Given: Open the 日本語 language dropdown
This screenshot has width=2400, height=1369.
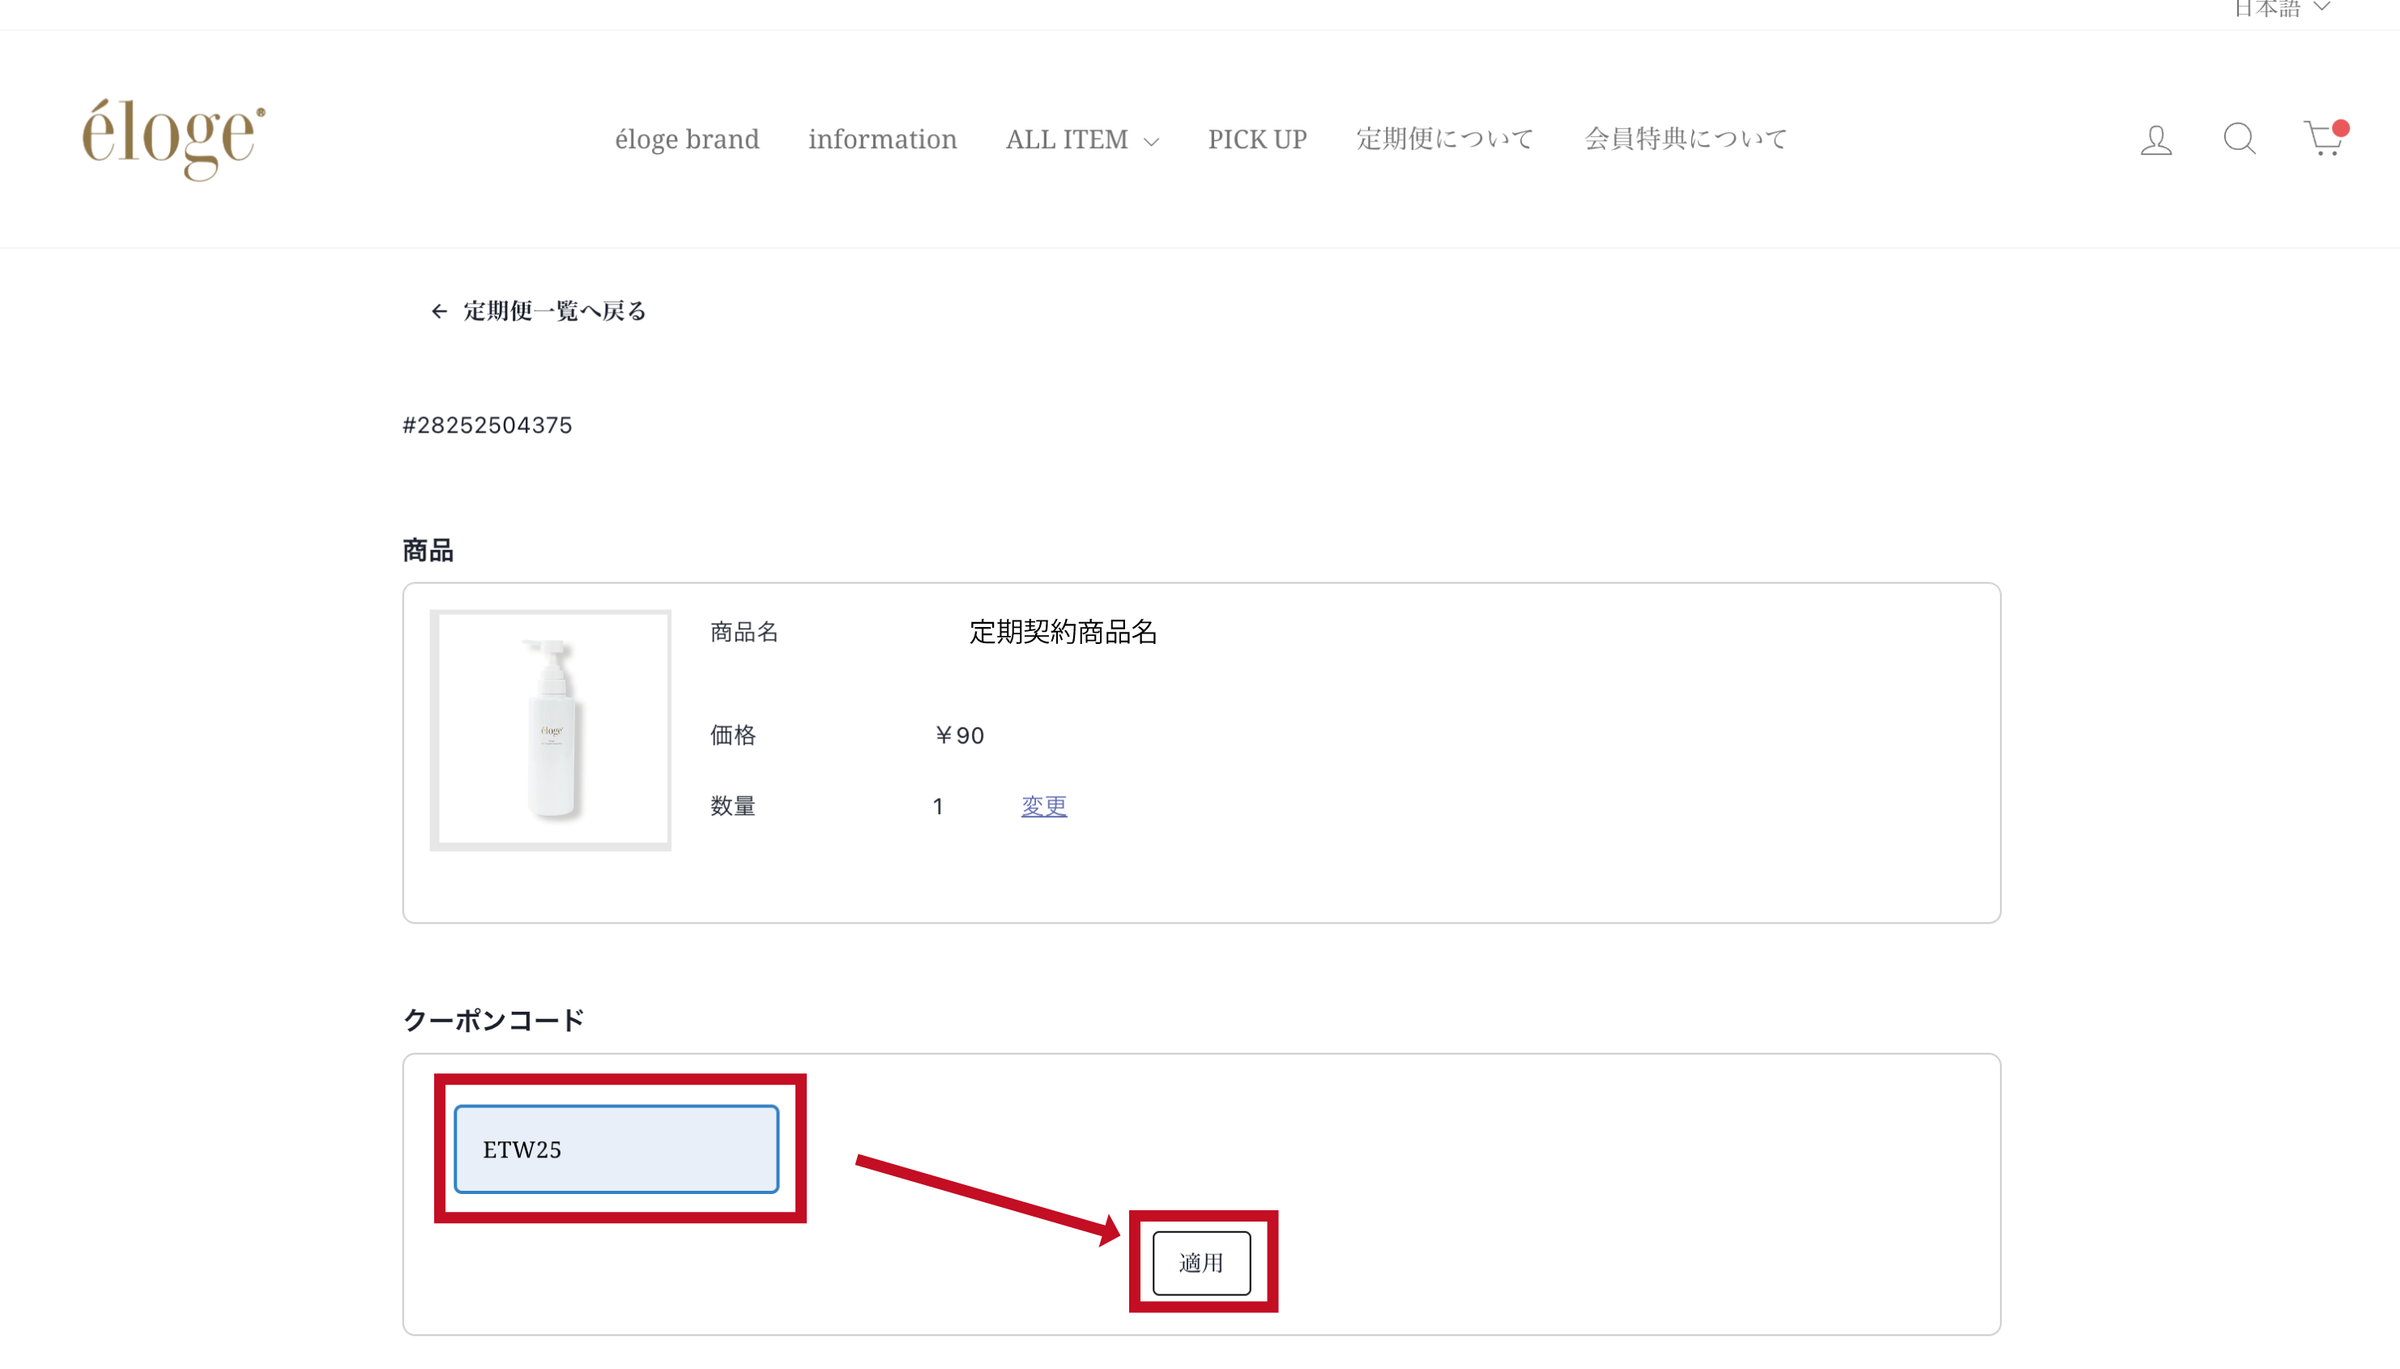Looking at the screenshot, I should point(2280,9).
